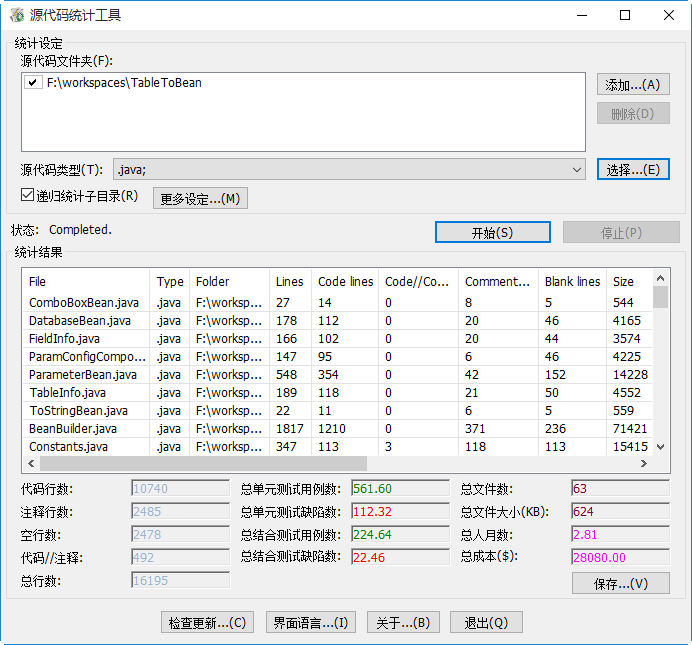The image size is (692, 645).
Task: Select DatabaseBean.java row
Action: click(x=338, y=321)
